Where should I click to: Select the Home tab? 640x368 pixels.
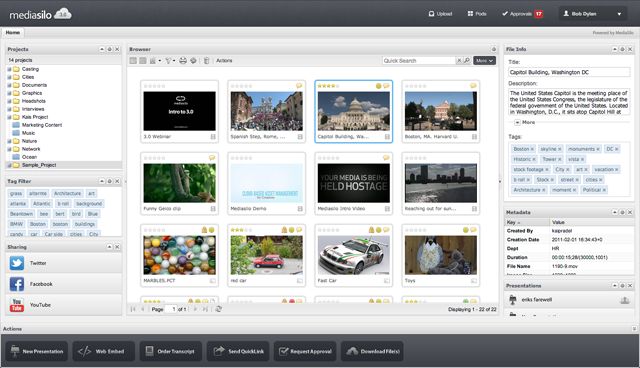click(13, 33)
